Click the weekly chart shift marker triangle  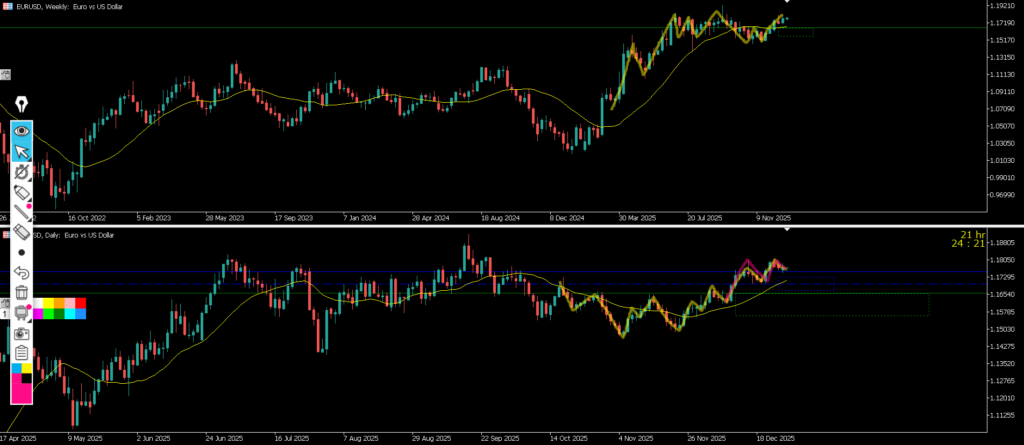point(788,4)
